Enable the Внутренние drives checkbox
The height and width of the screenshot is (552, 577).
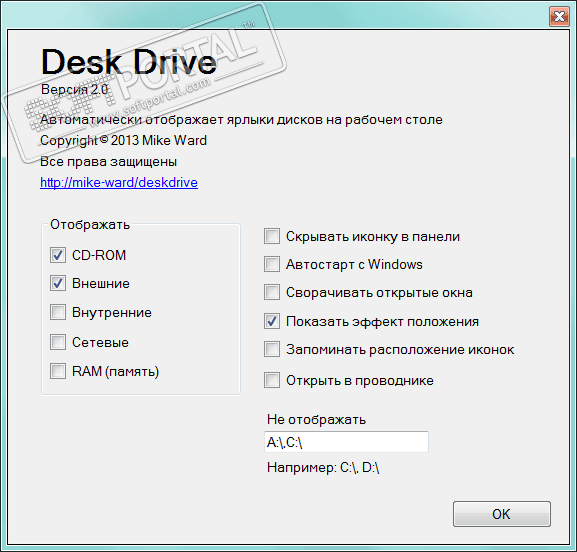click(58, 312)
